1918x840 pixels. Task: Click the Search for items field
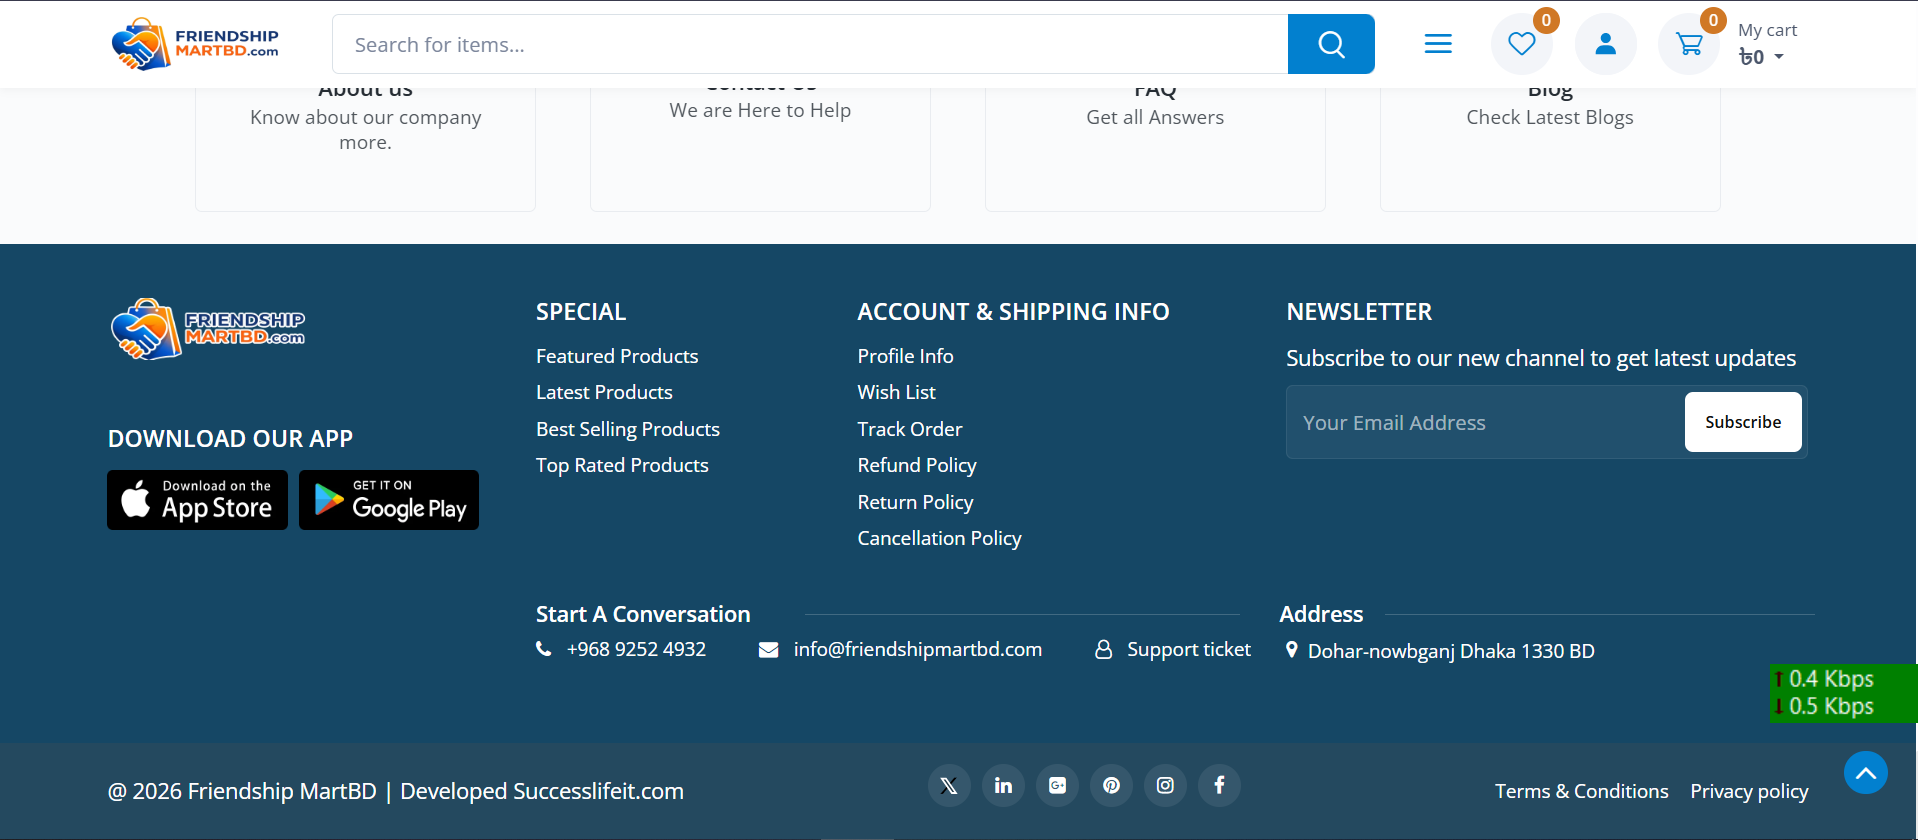pyautogui.click(x=810, y=45)
